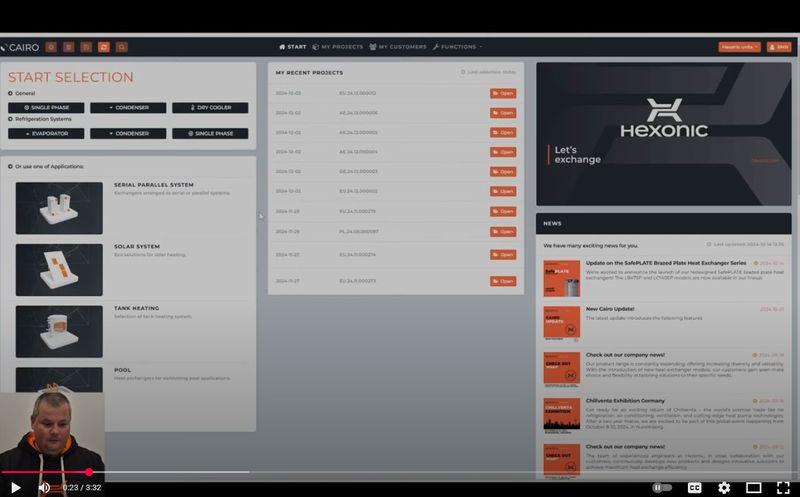Mute the video volume

tap(44, 488)
